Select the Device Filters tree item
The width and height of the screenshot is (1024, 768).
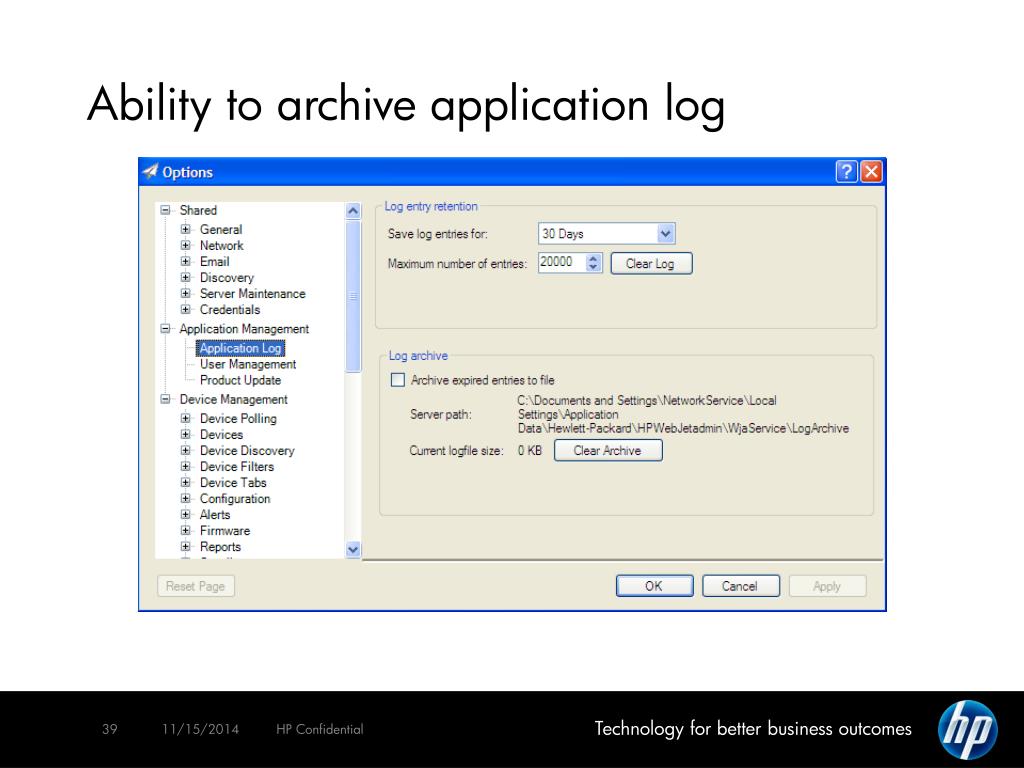236,466
